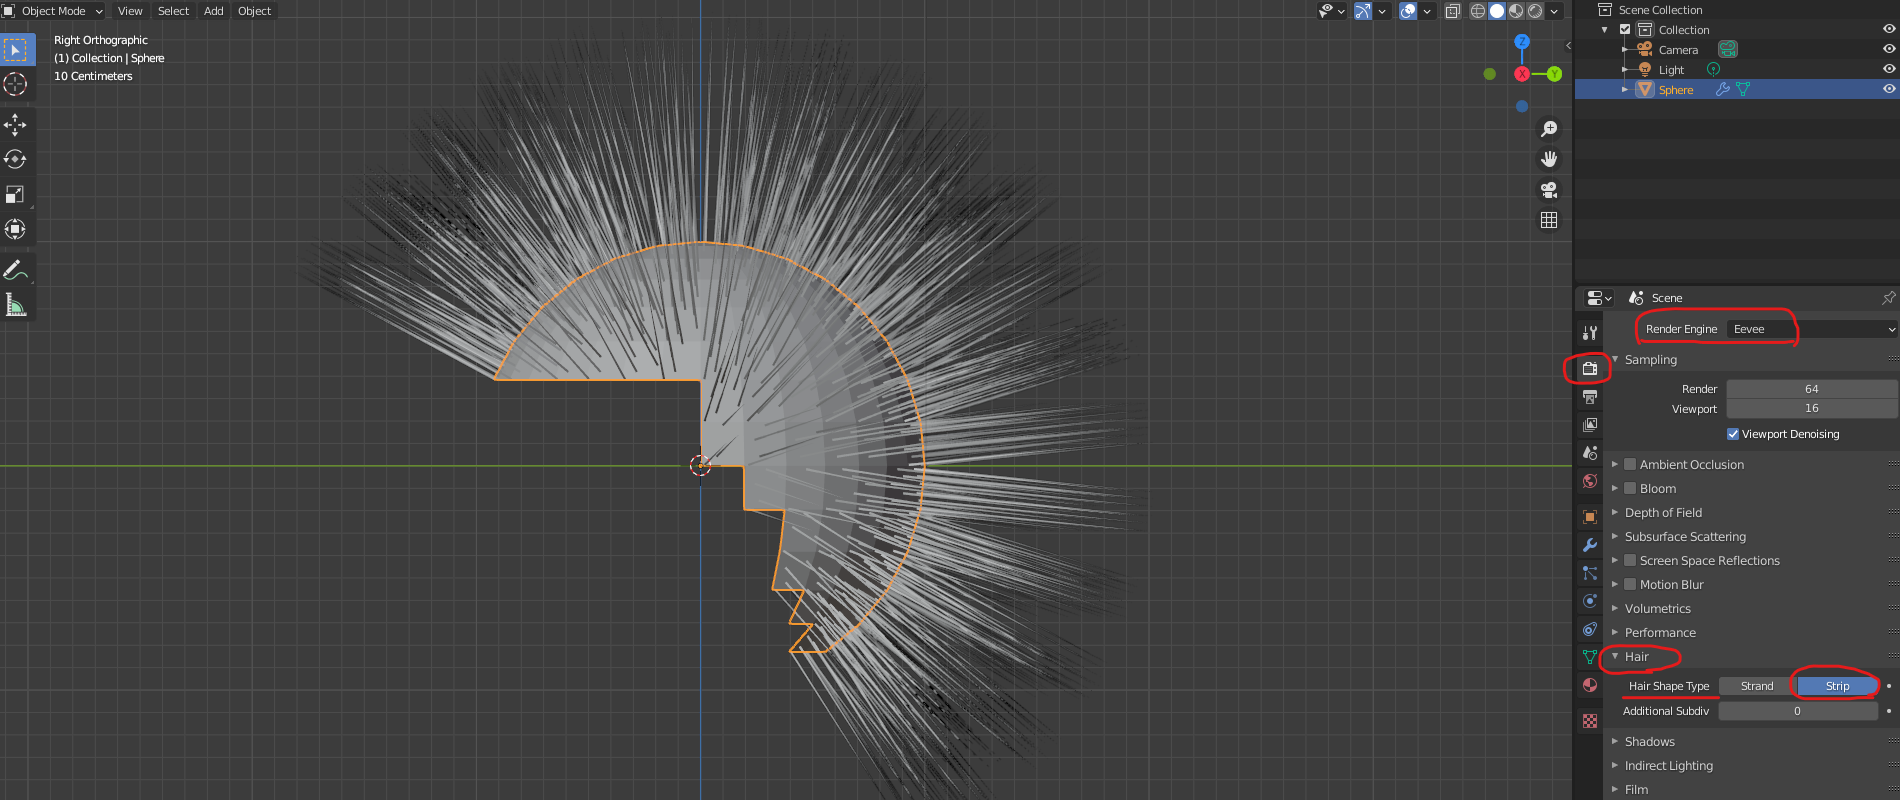Switch to Solid shading mode
This screenshot has width=1900, height=800.
coord(1497,11)
